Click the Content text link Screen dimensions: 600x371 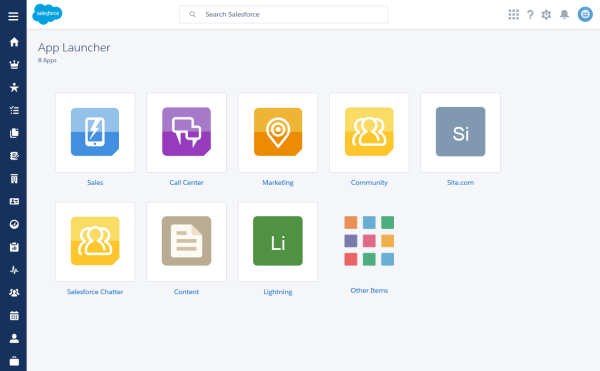tap(186, 292)
